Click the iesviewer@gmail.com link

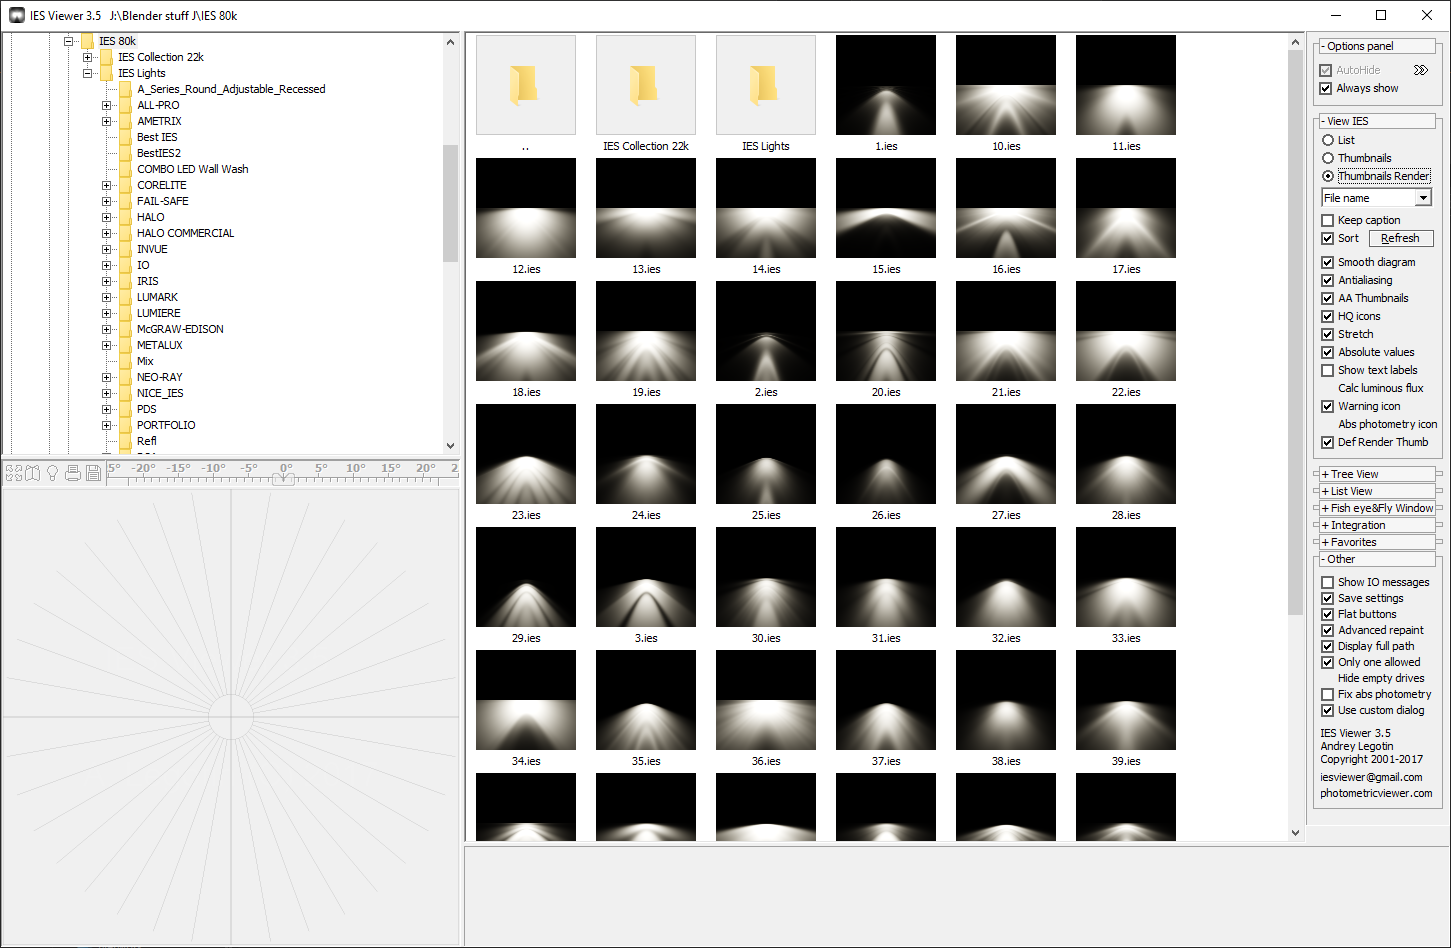tap(1371, 777)
